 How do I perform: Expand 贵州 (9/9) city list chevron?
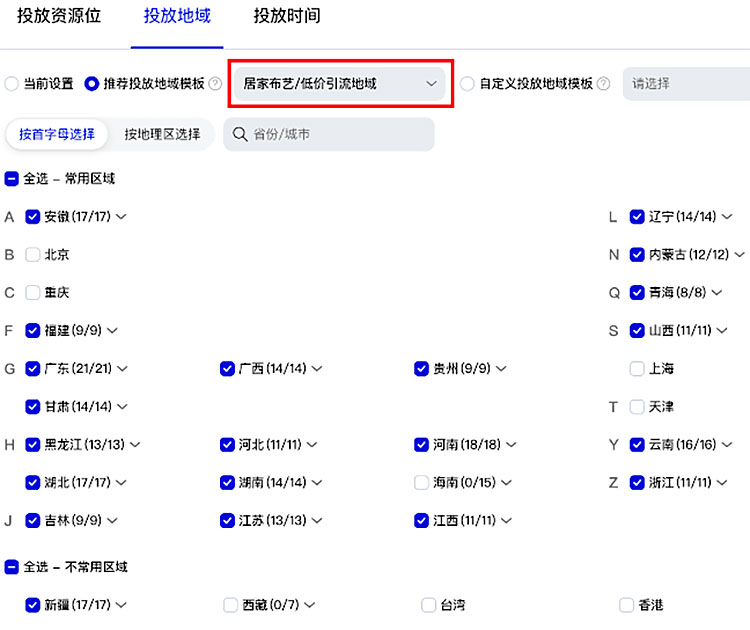[x=501, y=368]
